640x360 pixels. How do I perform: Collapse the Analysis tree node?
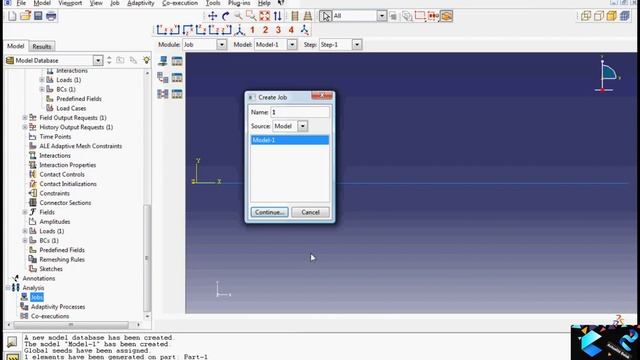point(8,288)
